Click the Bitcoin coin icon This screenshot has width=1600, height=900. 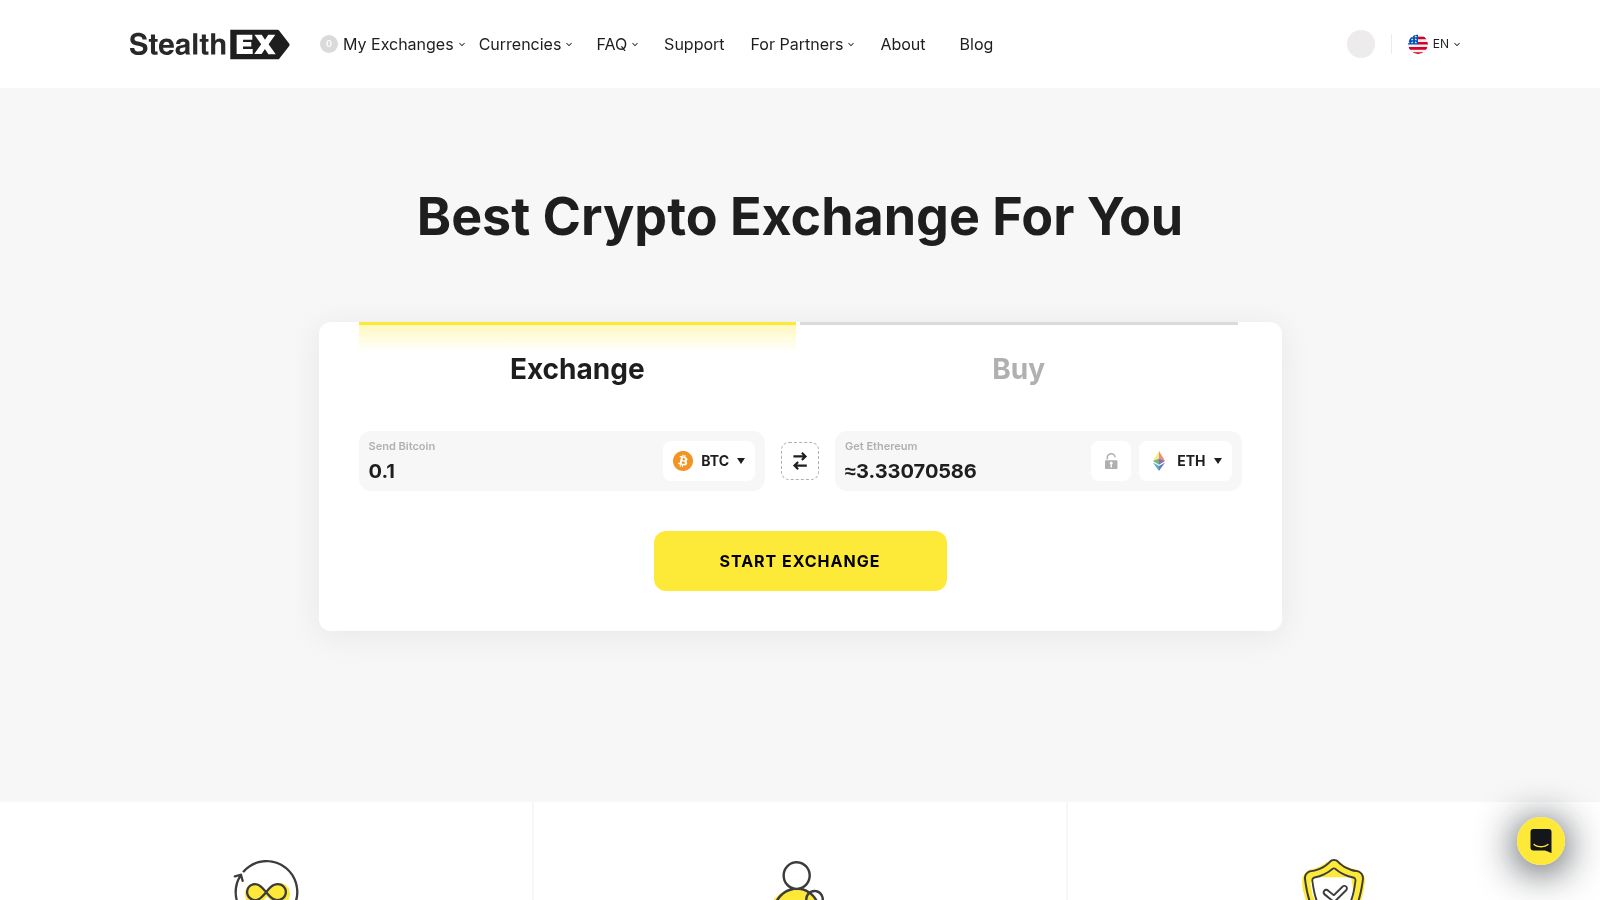[x=683, y=461]
